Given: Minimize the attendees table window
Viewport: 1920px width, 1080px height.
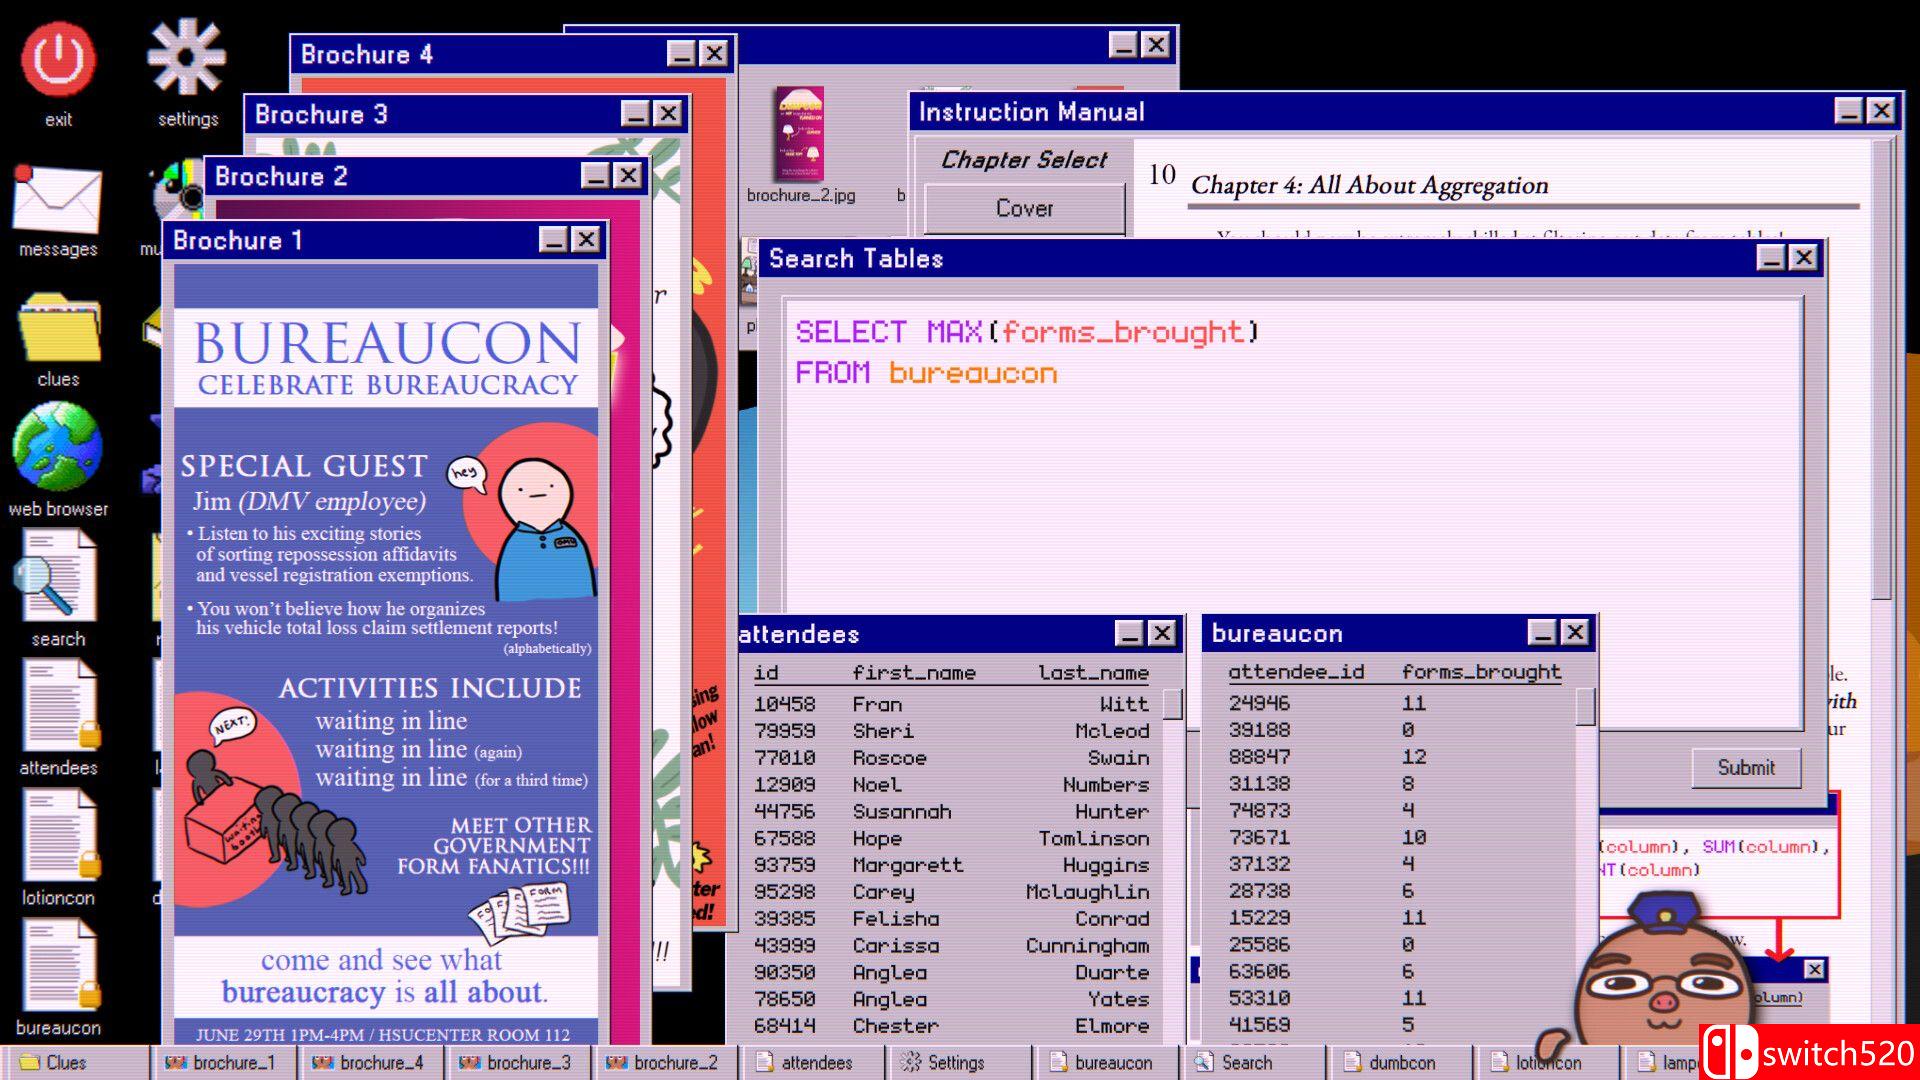Looking at the screenshot, I should point(1129,633).
